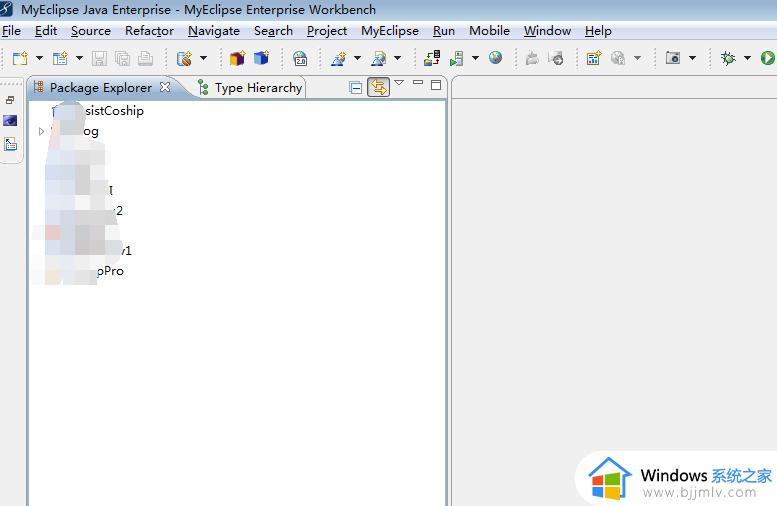Open the Edit menu
The width and height of the screenshot is (777, 506).
(x=46, y=31)
